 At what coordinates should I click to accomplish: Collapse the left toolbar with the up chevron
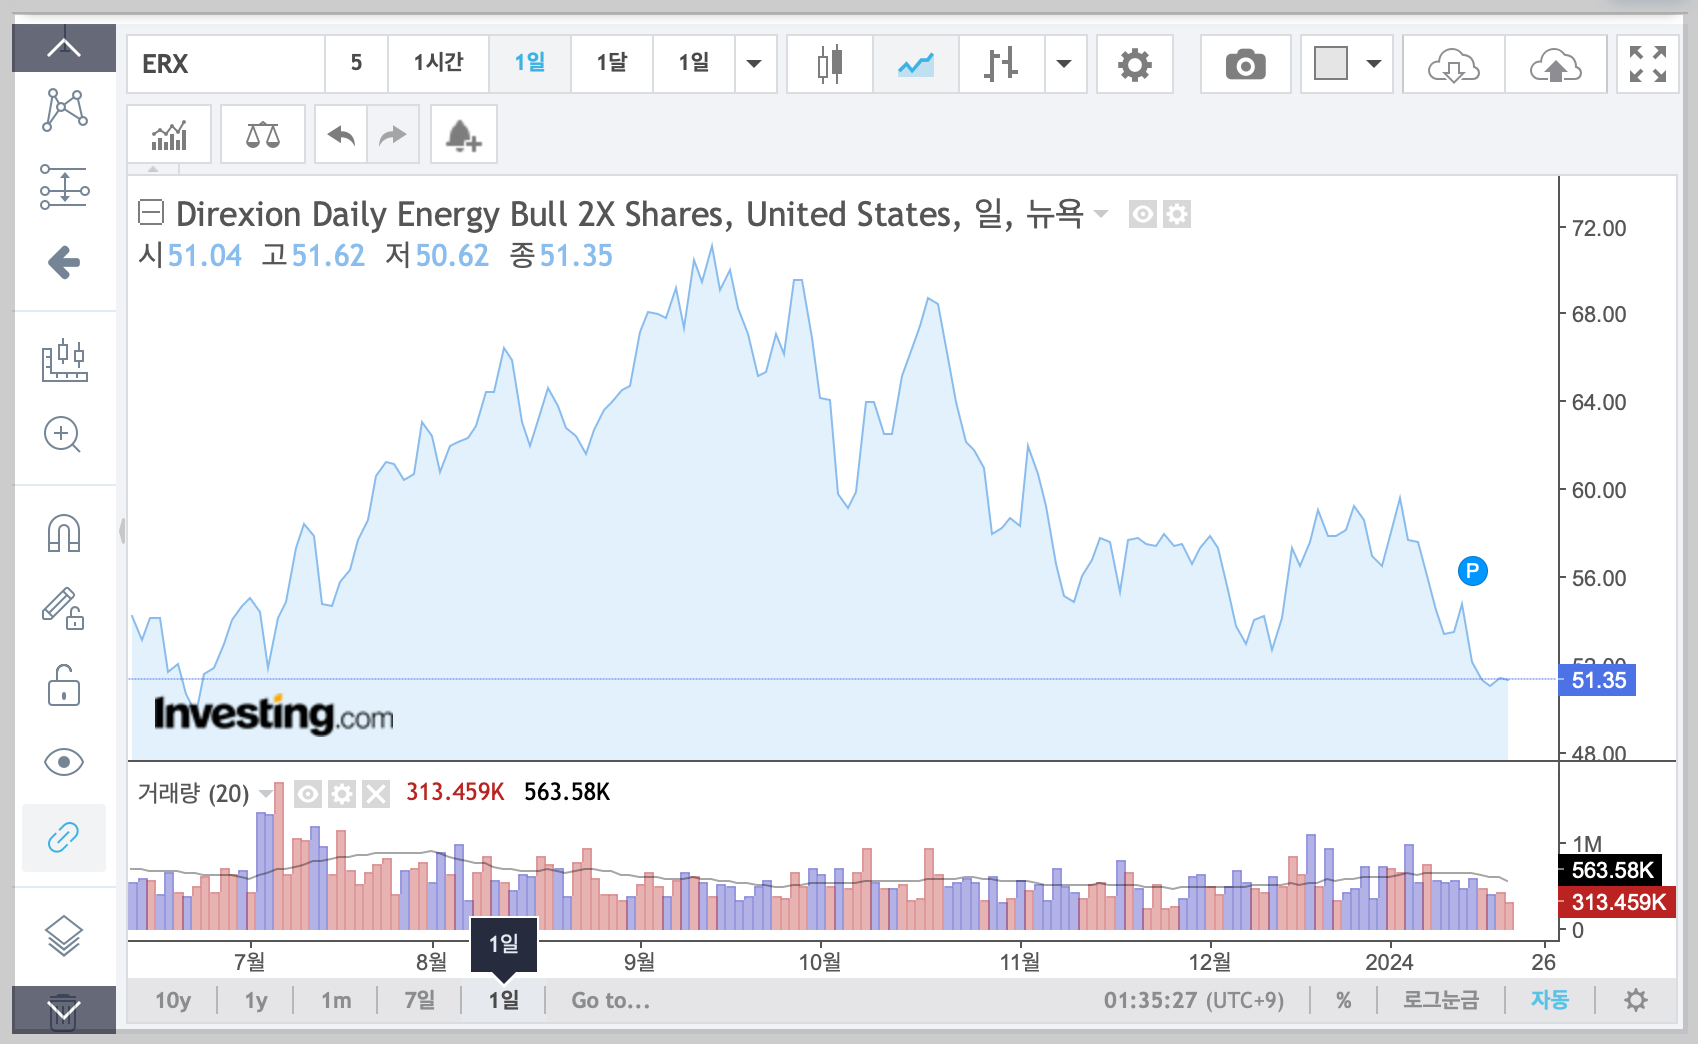coord(64,48)
